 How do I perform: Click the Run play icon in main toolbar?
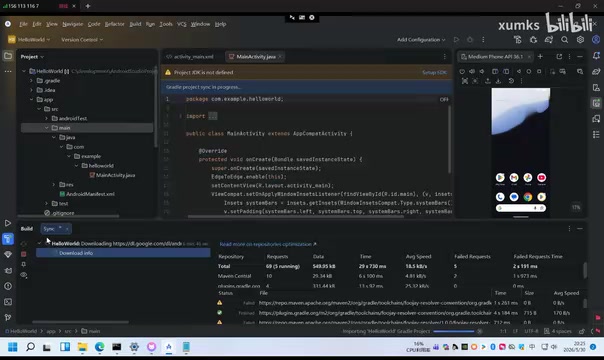(456, 40)
